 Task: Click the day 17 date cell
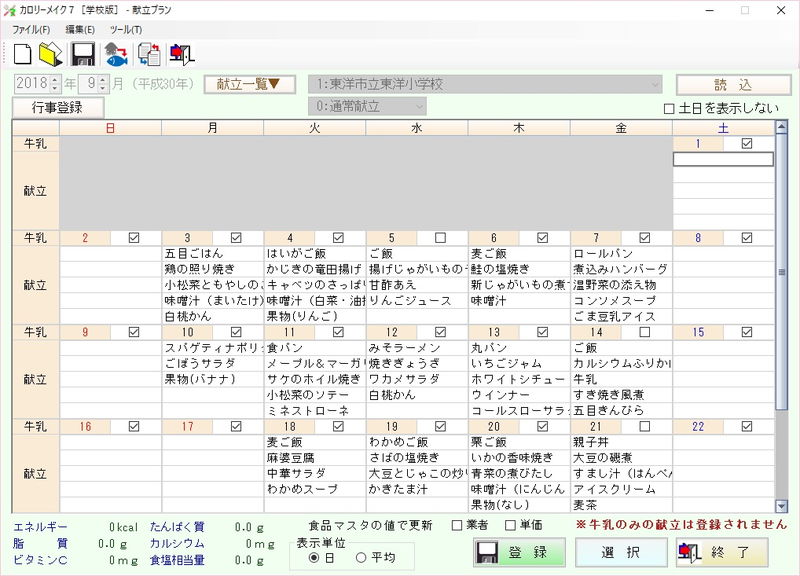point(187,427)
